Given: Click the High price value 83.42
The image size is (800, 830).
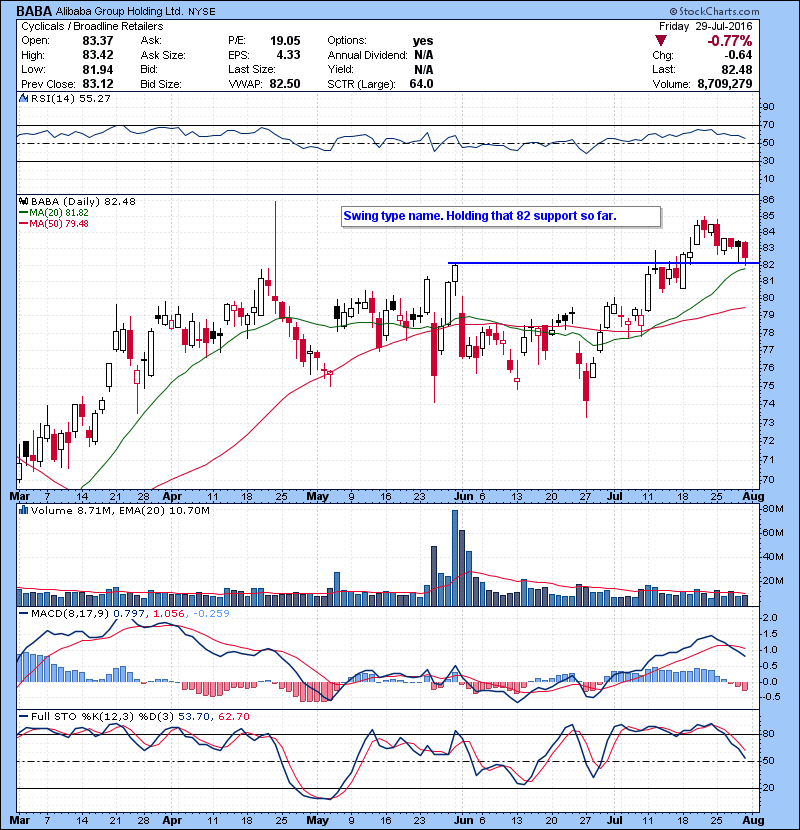Looking at the screenshot, I should click(x=97, y=55).
